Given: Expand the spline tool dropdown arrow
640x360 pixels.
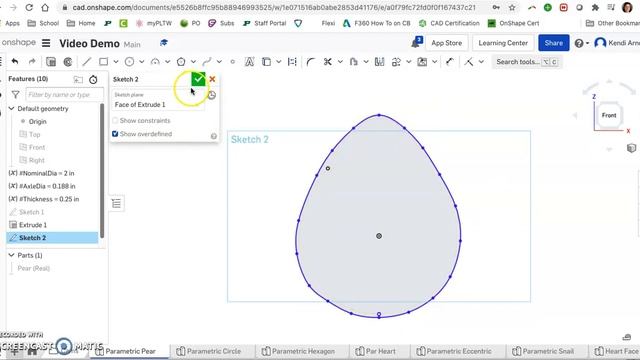Looking at the screenshot, I should [x=219, y=62].
